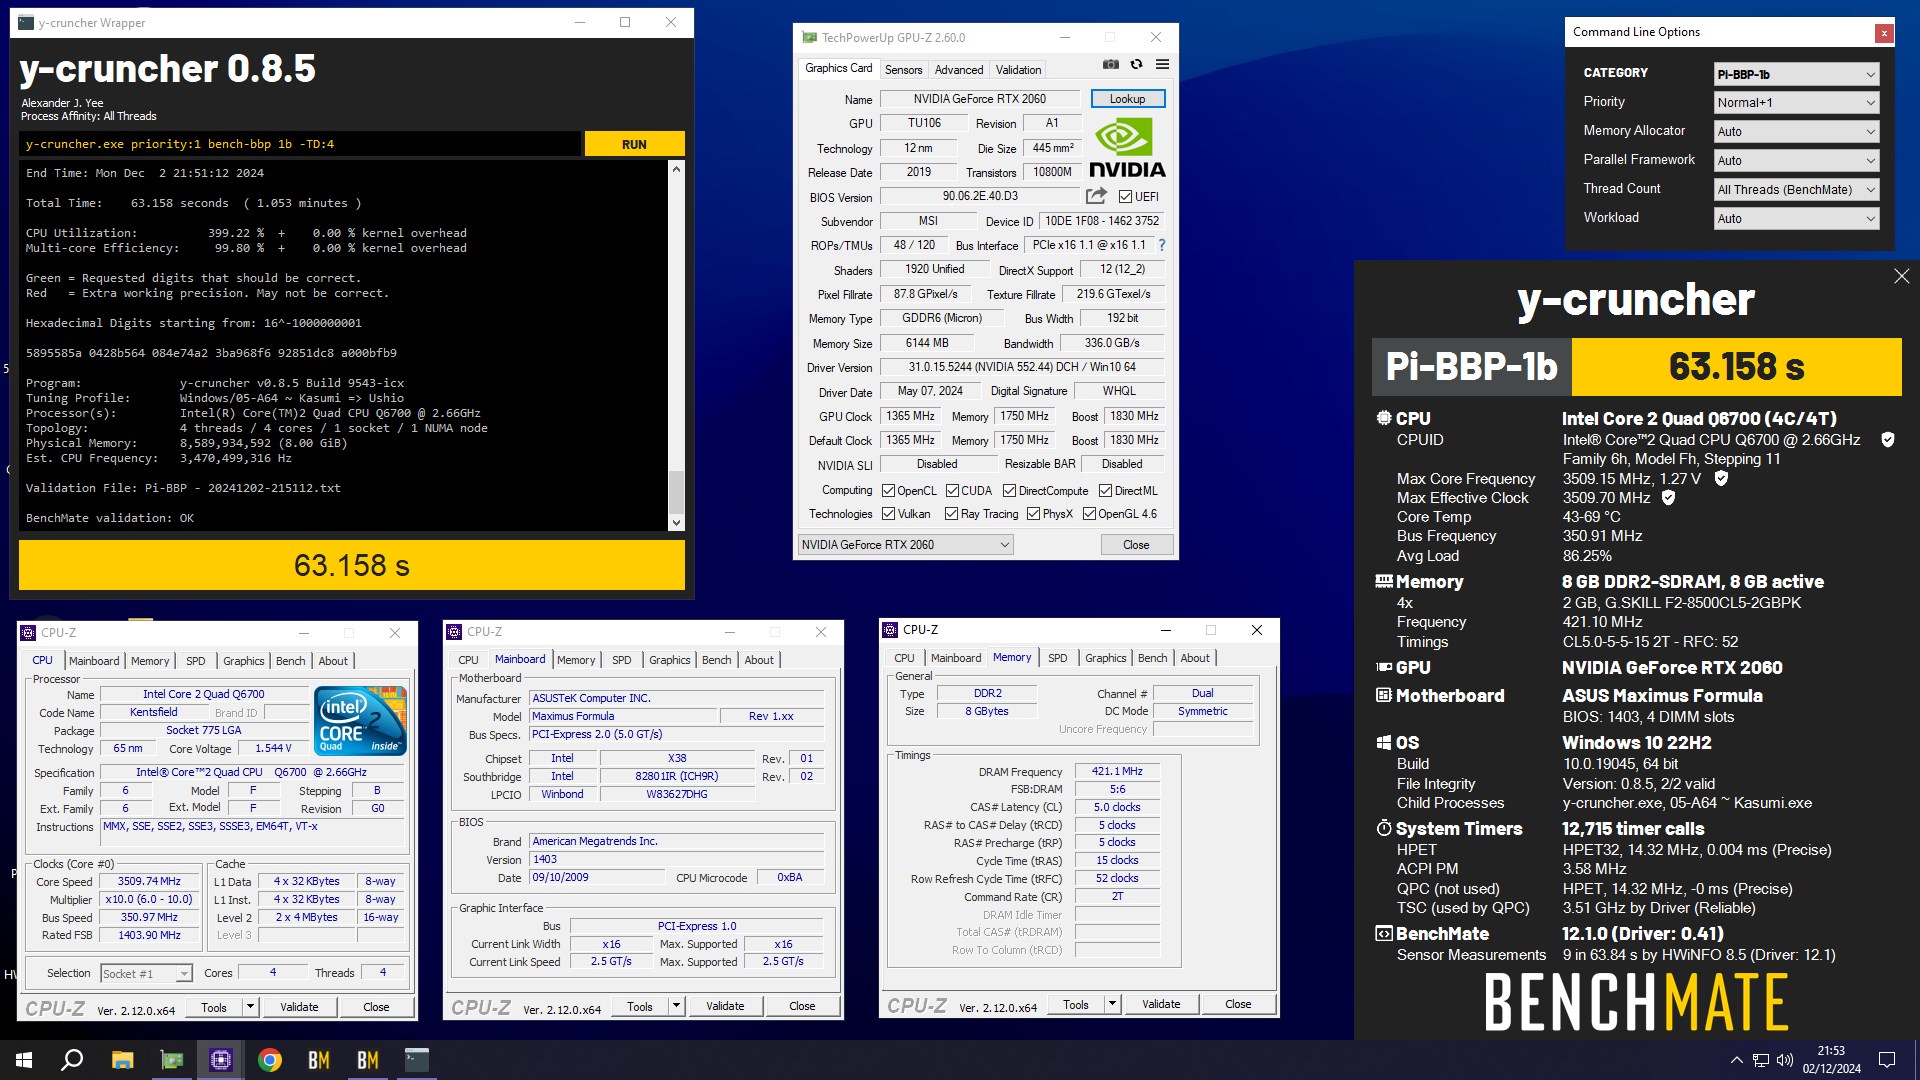Click the NVIDIA logo in GPU-Z
Viewport: 1920px width, 1080px height.
(1127, 148)
